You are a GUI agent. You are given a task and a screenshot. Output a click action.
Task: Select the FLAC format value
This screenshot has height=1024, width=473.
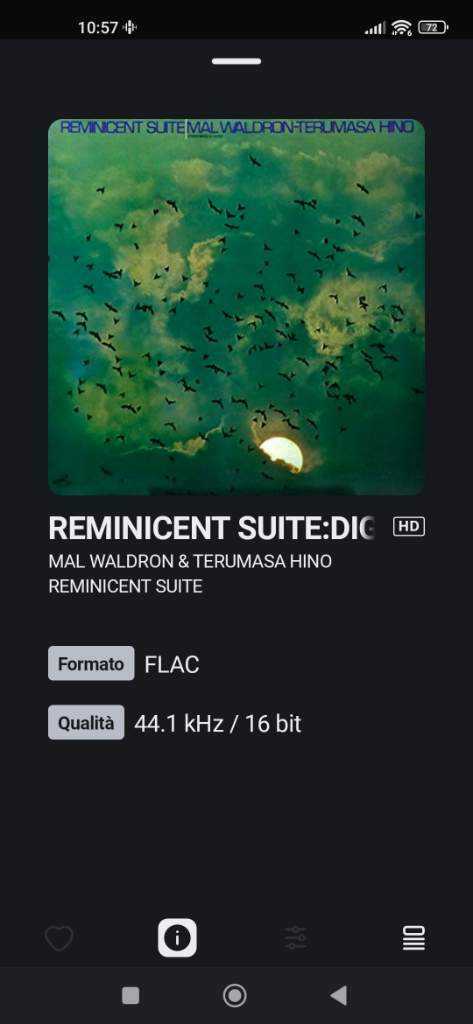coord(172,665)
